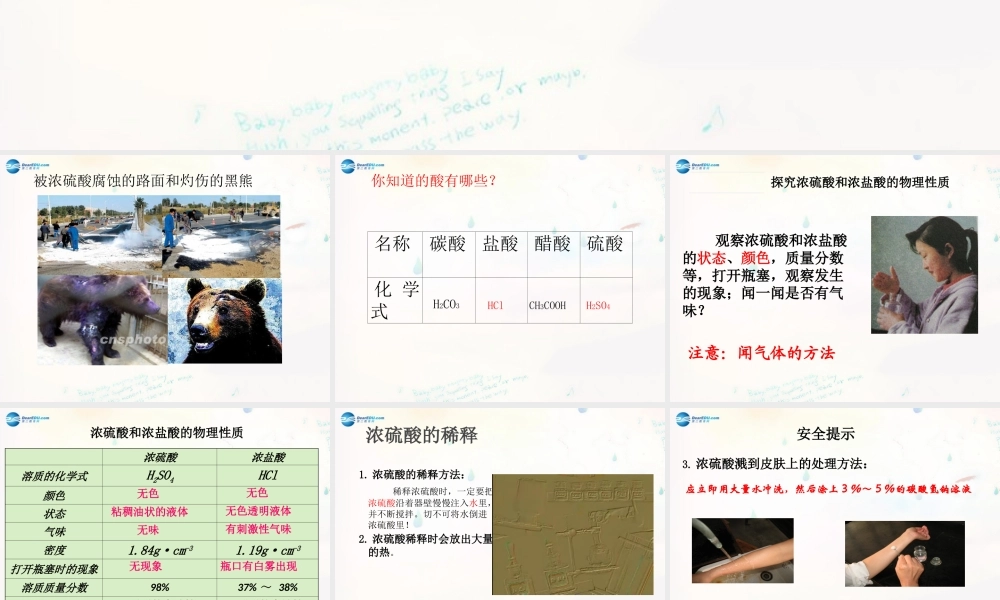Click the red 注意：闻气体的方法 text

point(761,353)
